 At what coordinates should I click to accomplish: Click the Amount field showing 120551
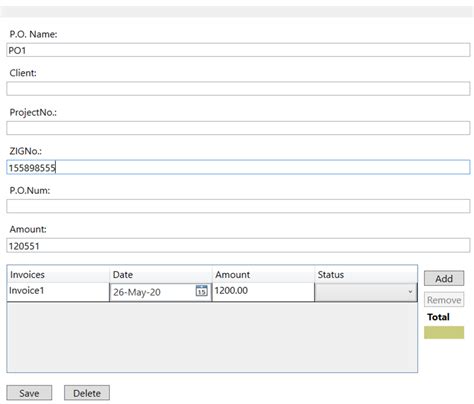(x=238, y=245)
